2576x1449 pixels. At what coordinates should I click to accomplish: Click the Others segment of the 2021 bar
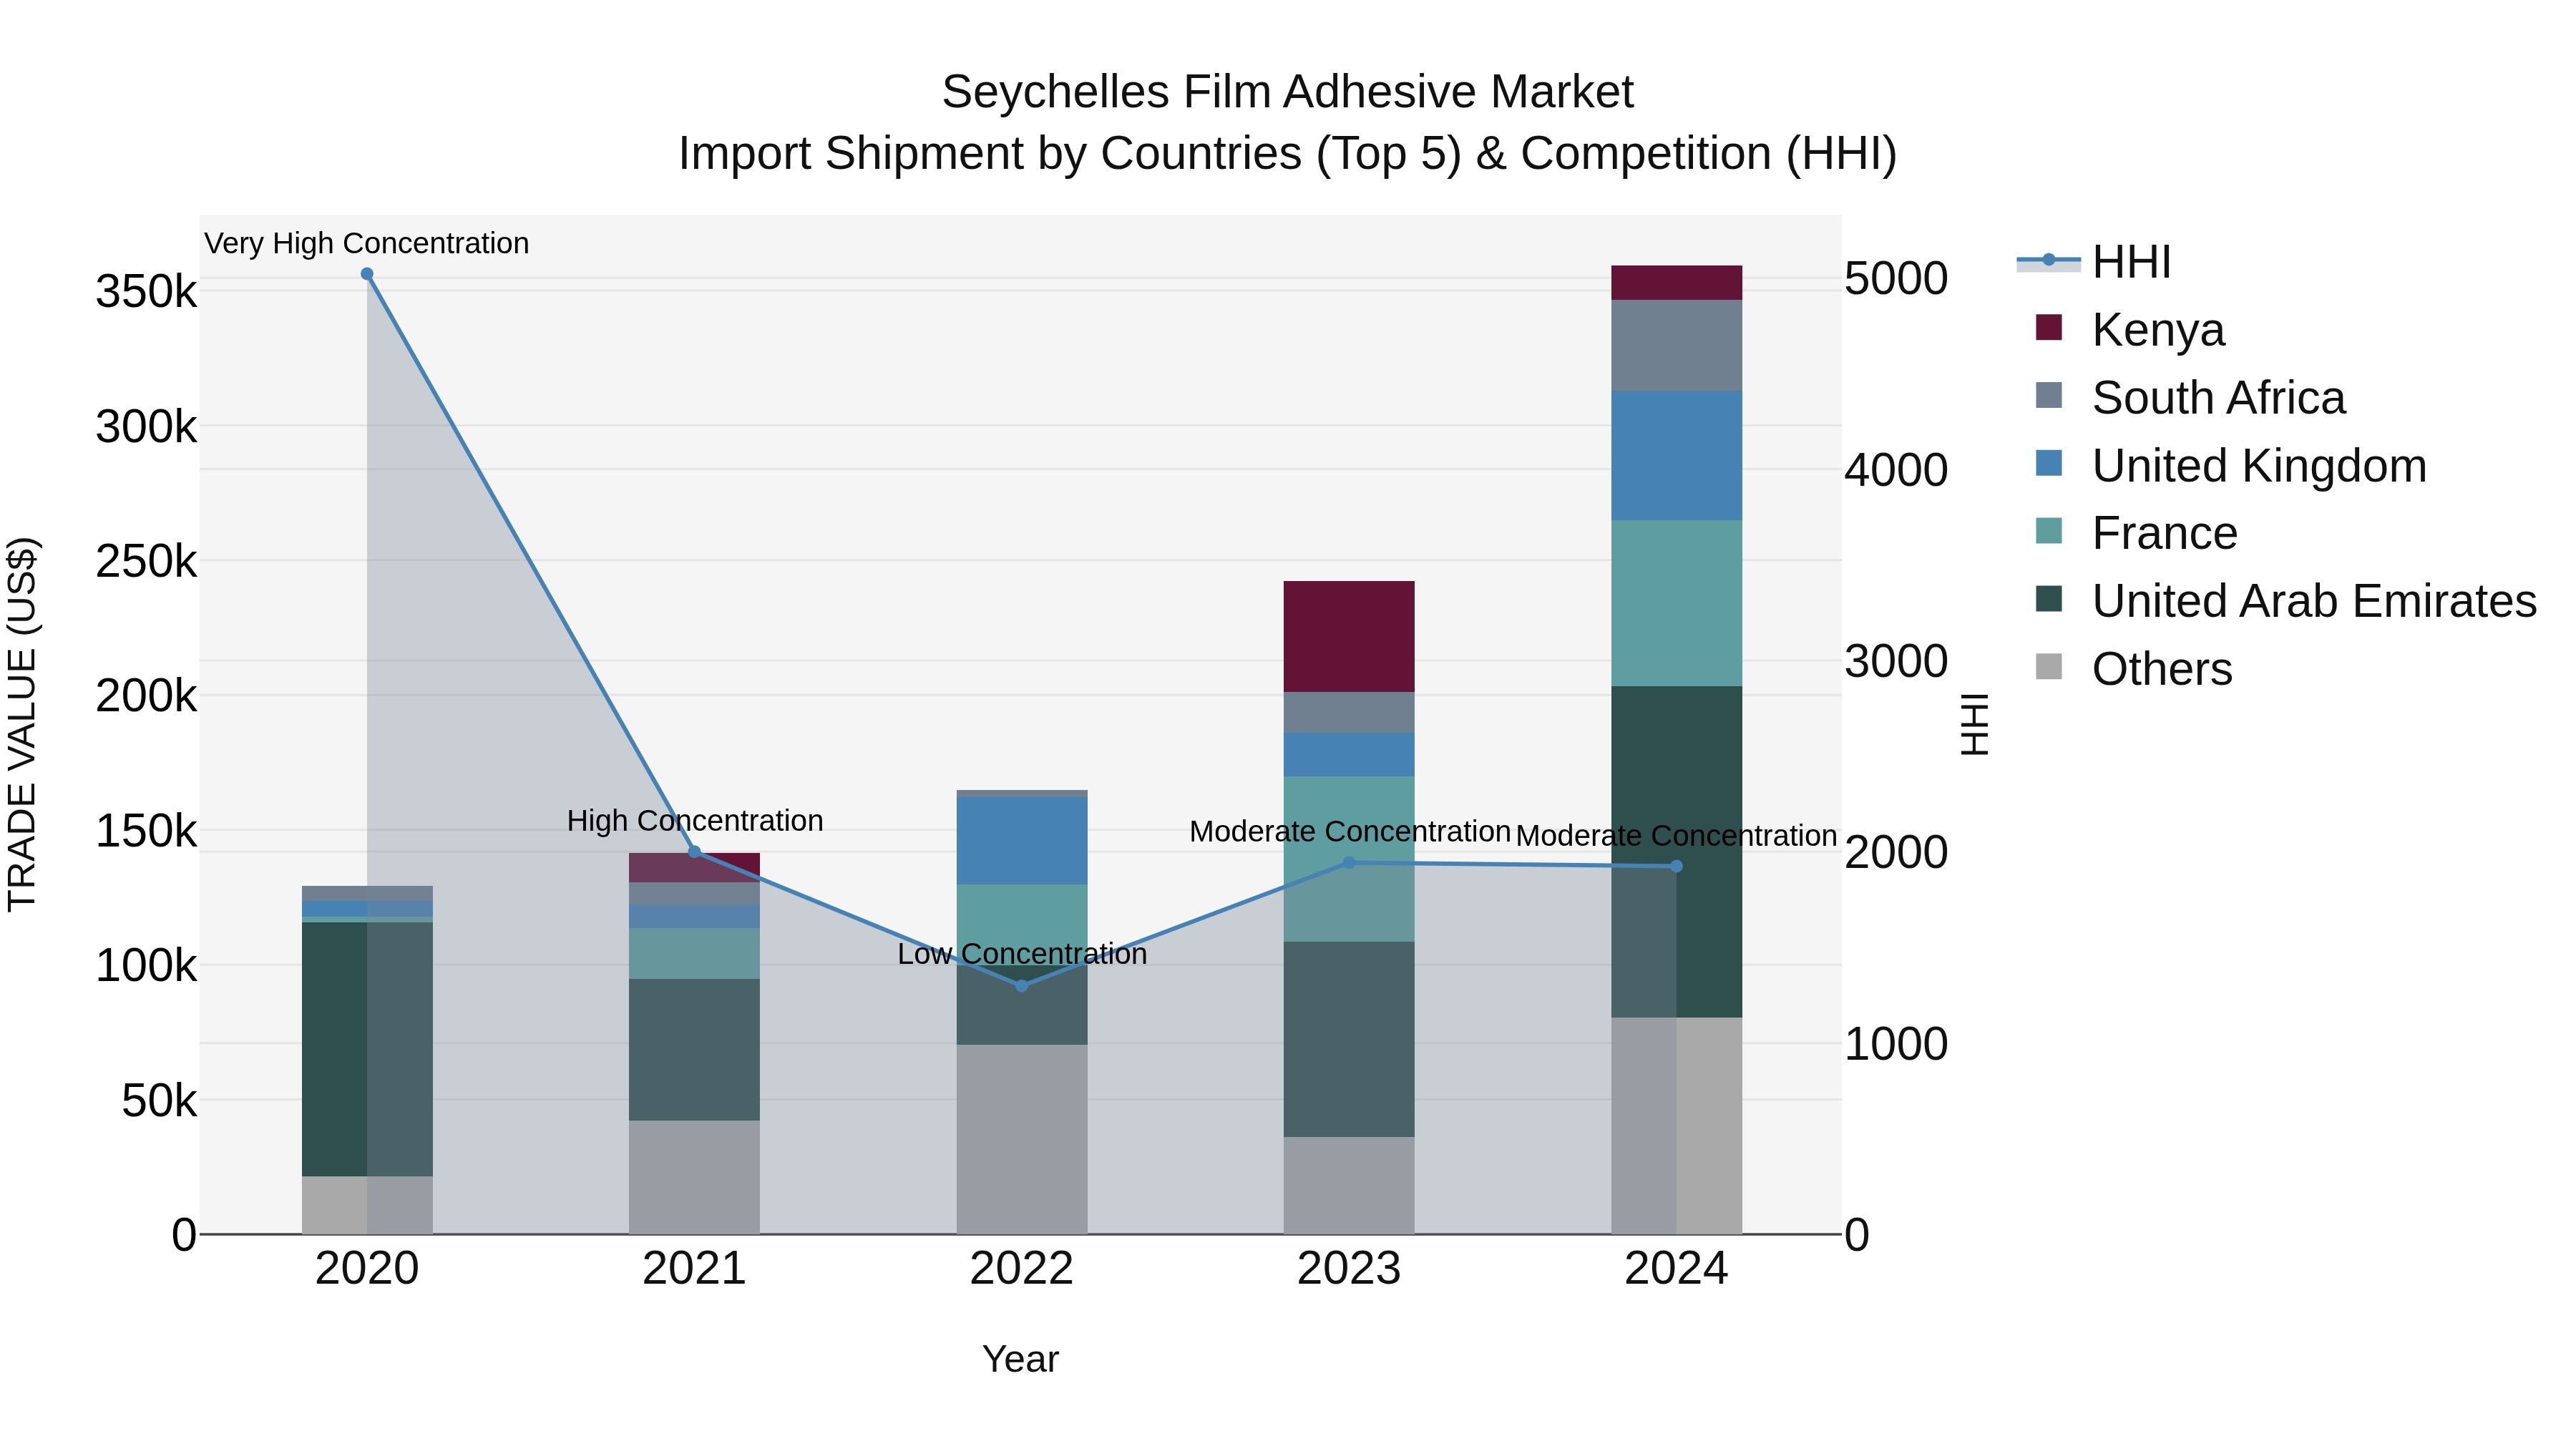pyautogui.click(x=695, y=1178)
